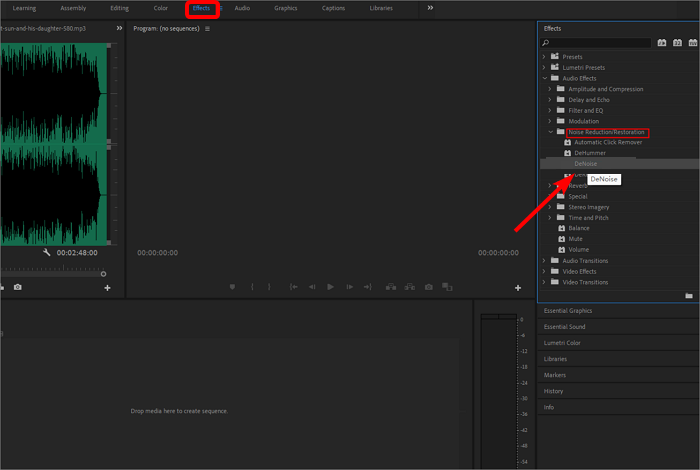Select the Volume audio effect
The image size is (700, 470).
click(x=578, y=250)
